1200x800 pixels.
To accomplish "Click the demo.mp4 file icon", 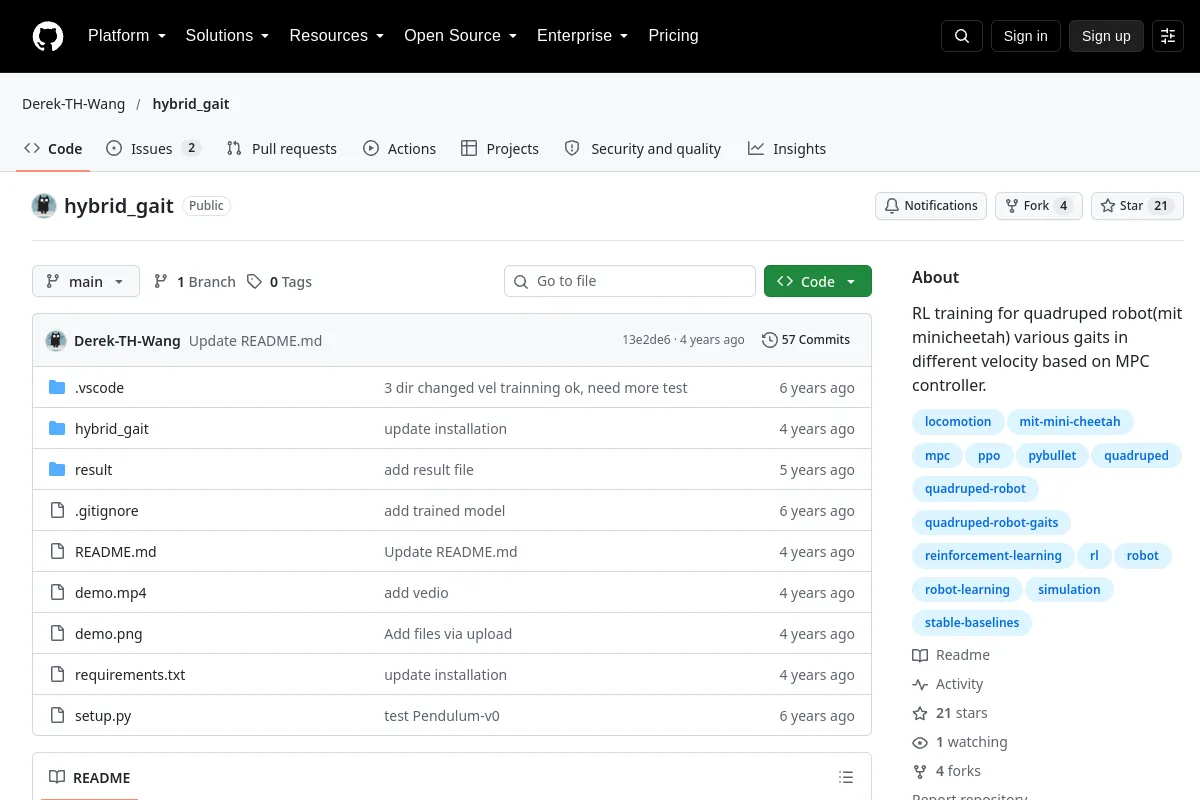I will click(57, 593).
